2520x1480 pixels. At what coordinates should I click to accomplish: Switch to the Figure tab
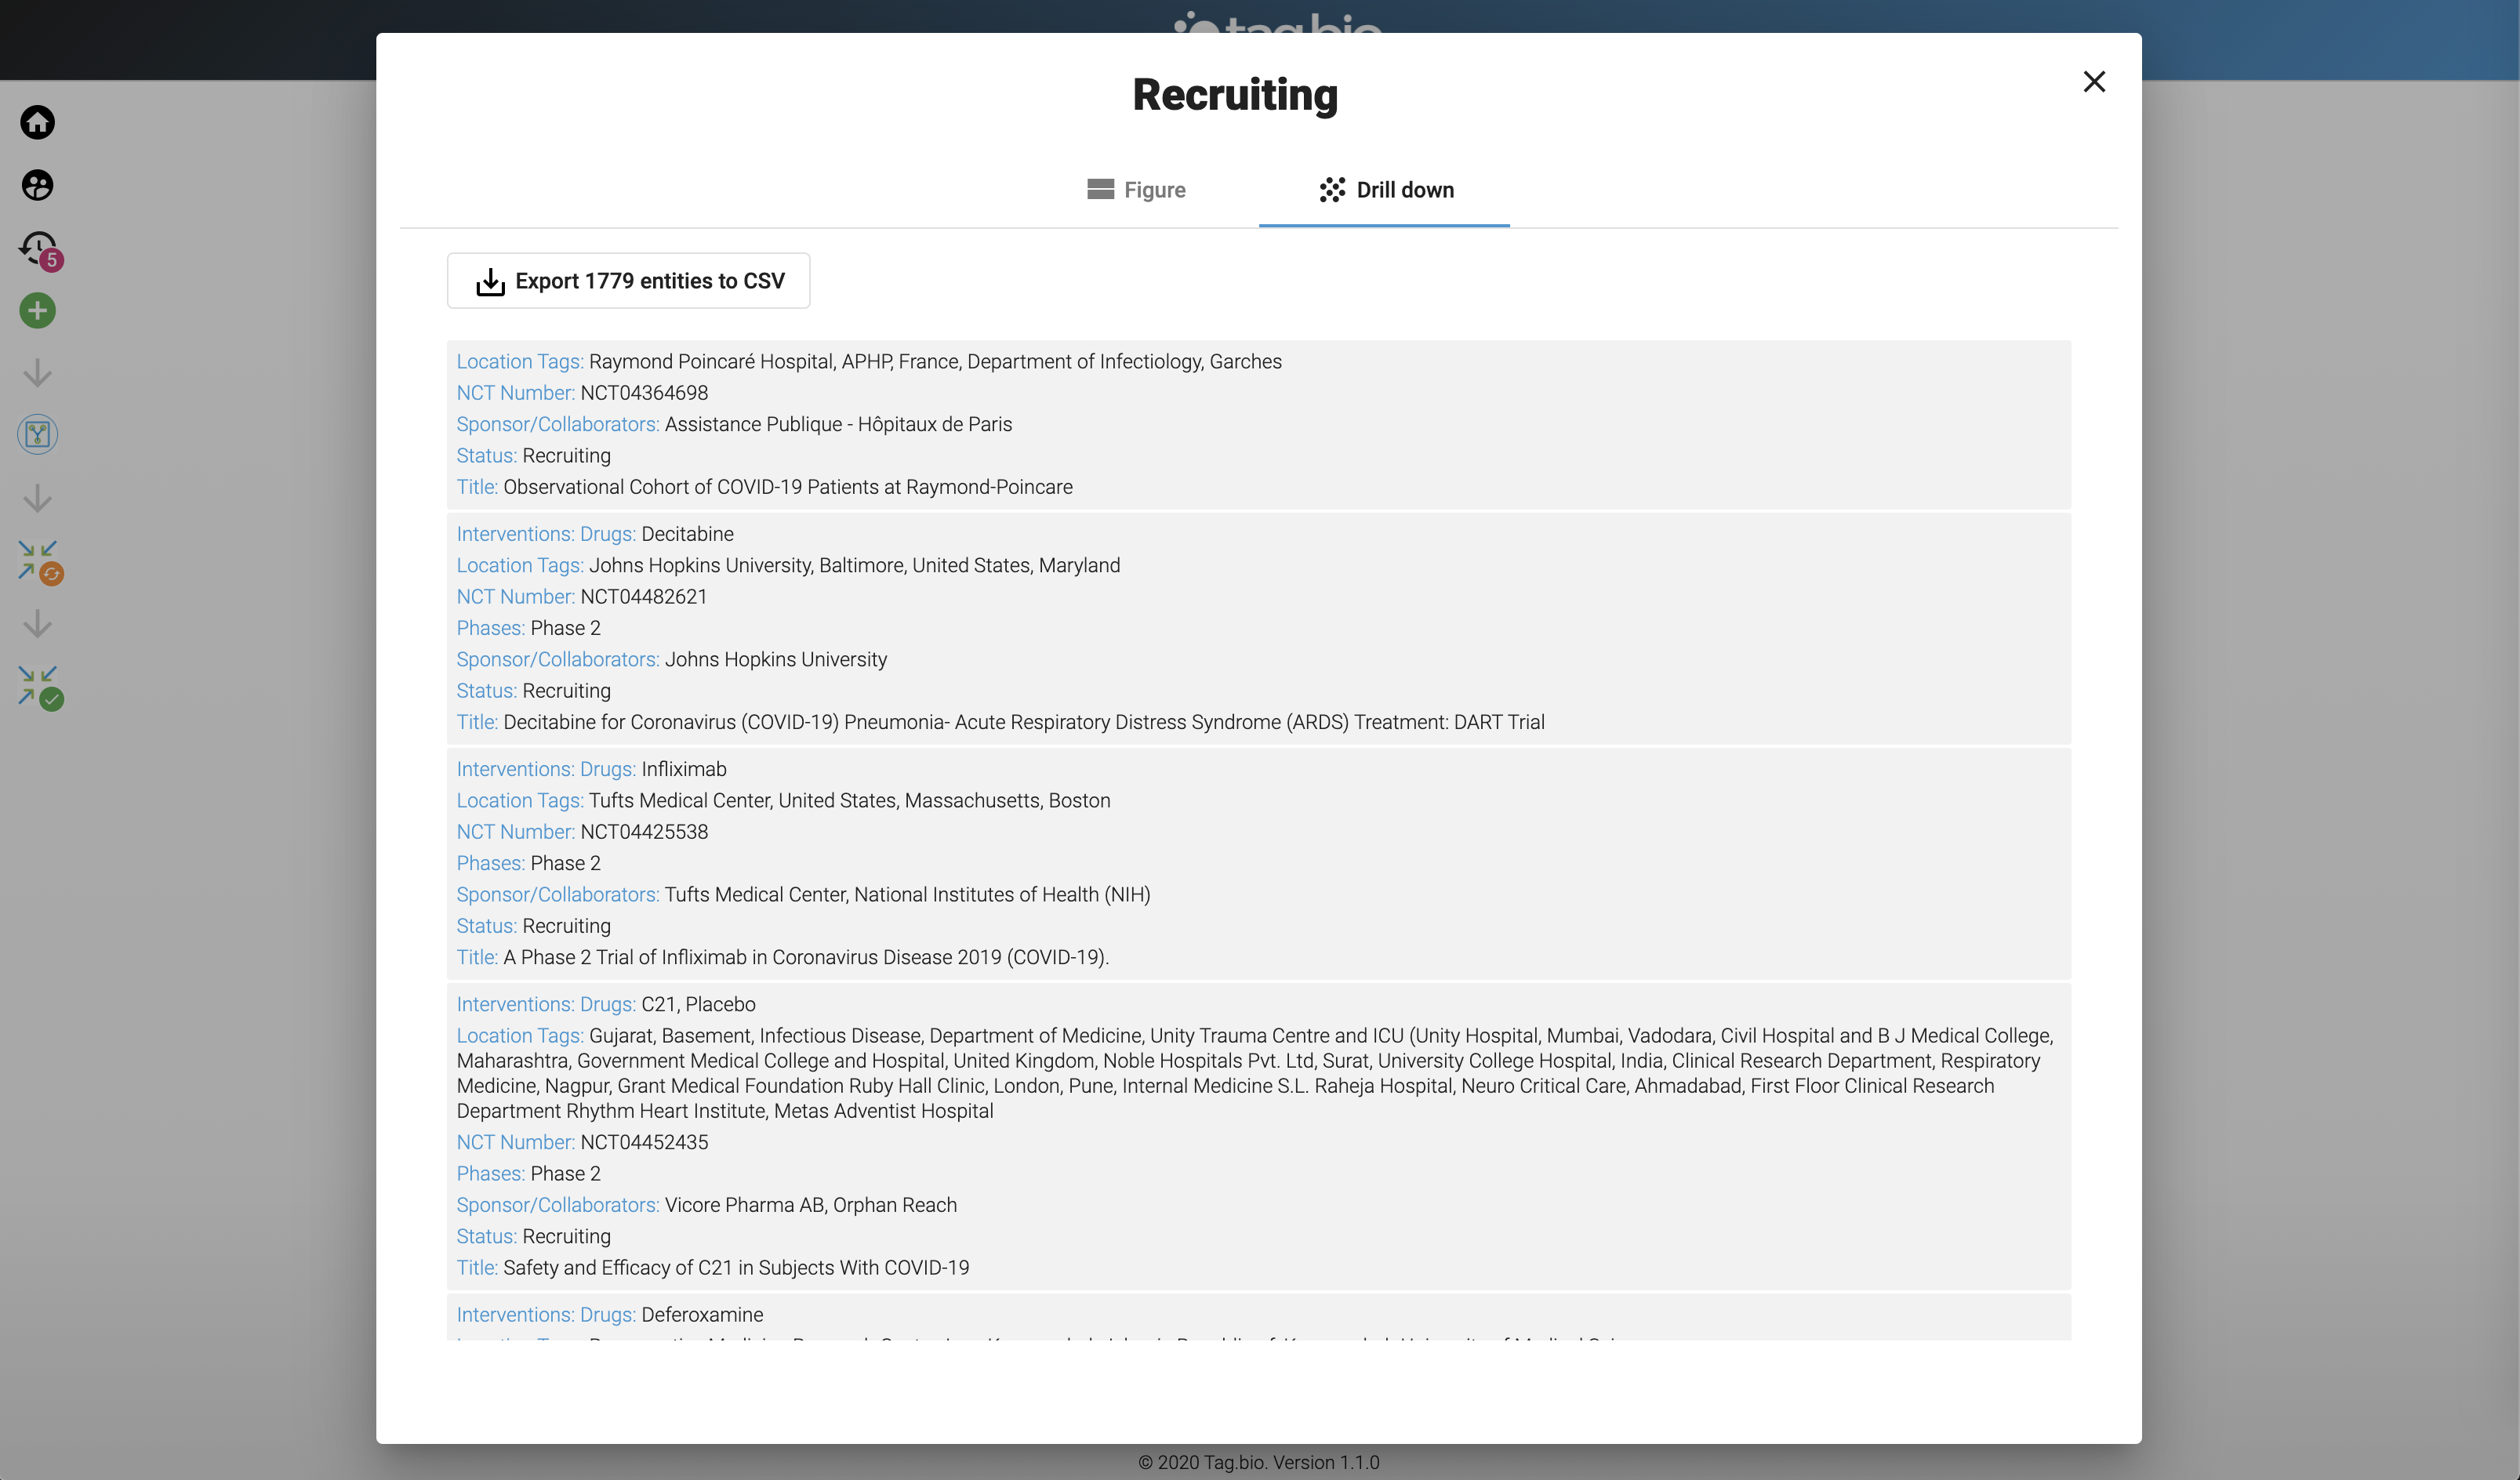pyautogui.click(x=1136, y=190)
